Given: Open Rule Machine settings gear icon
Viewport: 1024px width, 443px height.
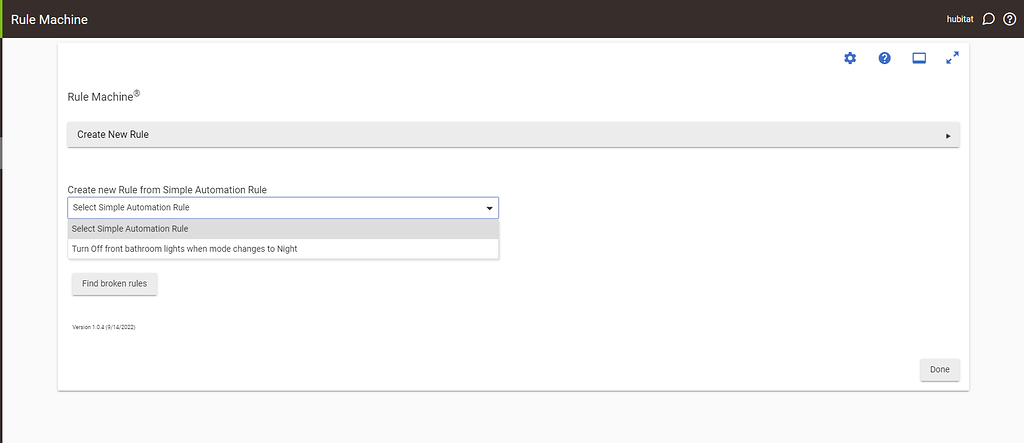Looking at the screenshot, I should point(850,58).
